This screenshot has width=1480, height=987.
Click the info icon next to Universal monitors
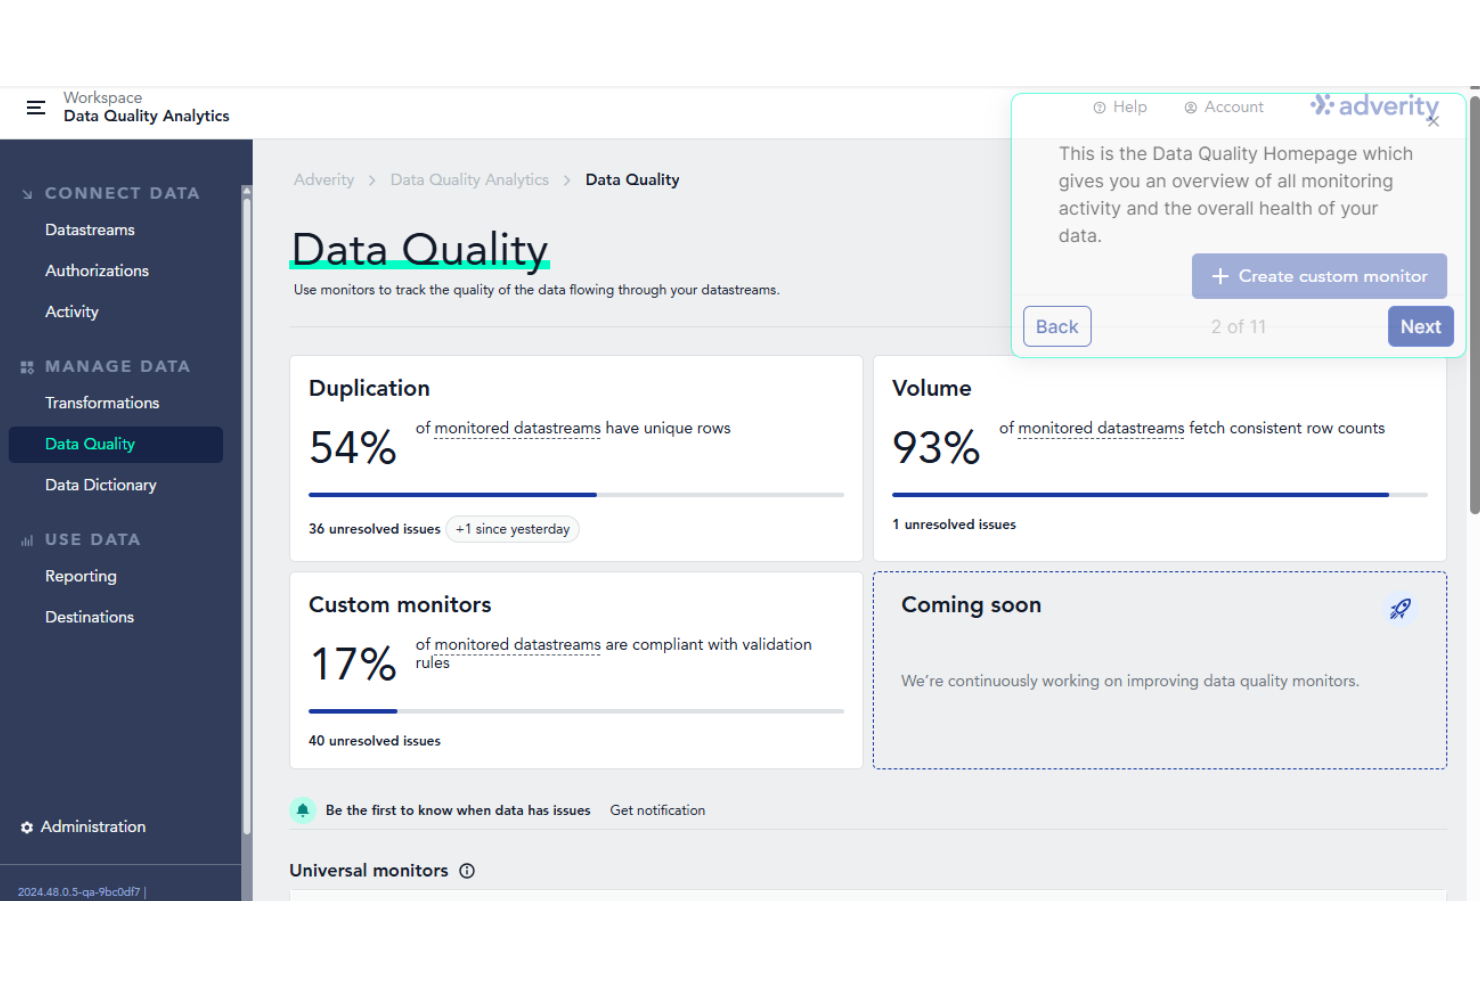(x=467, y=871)
